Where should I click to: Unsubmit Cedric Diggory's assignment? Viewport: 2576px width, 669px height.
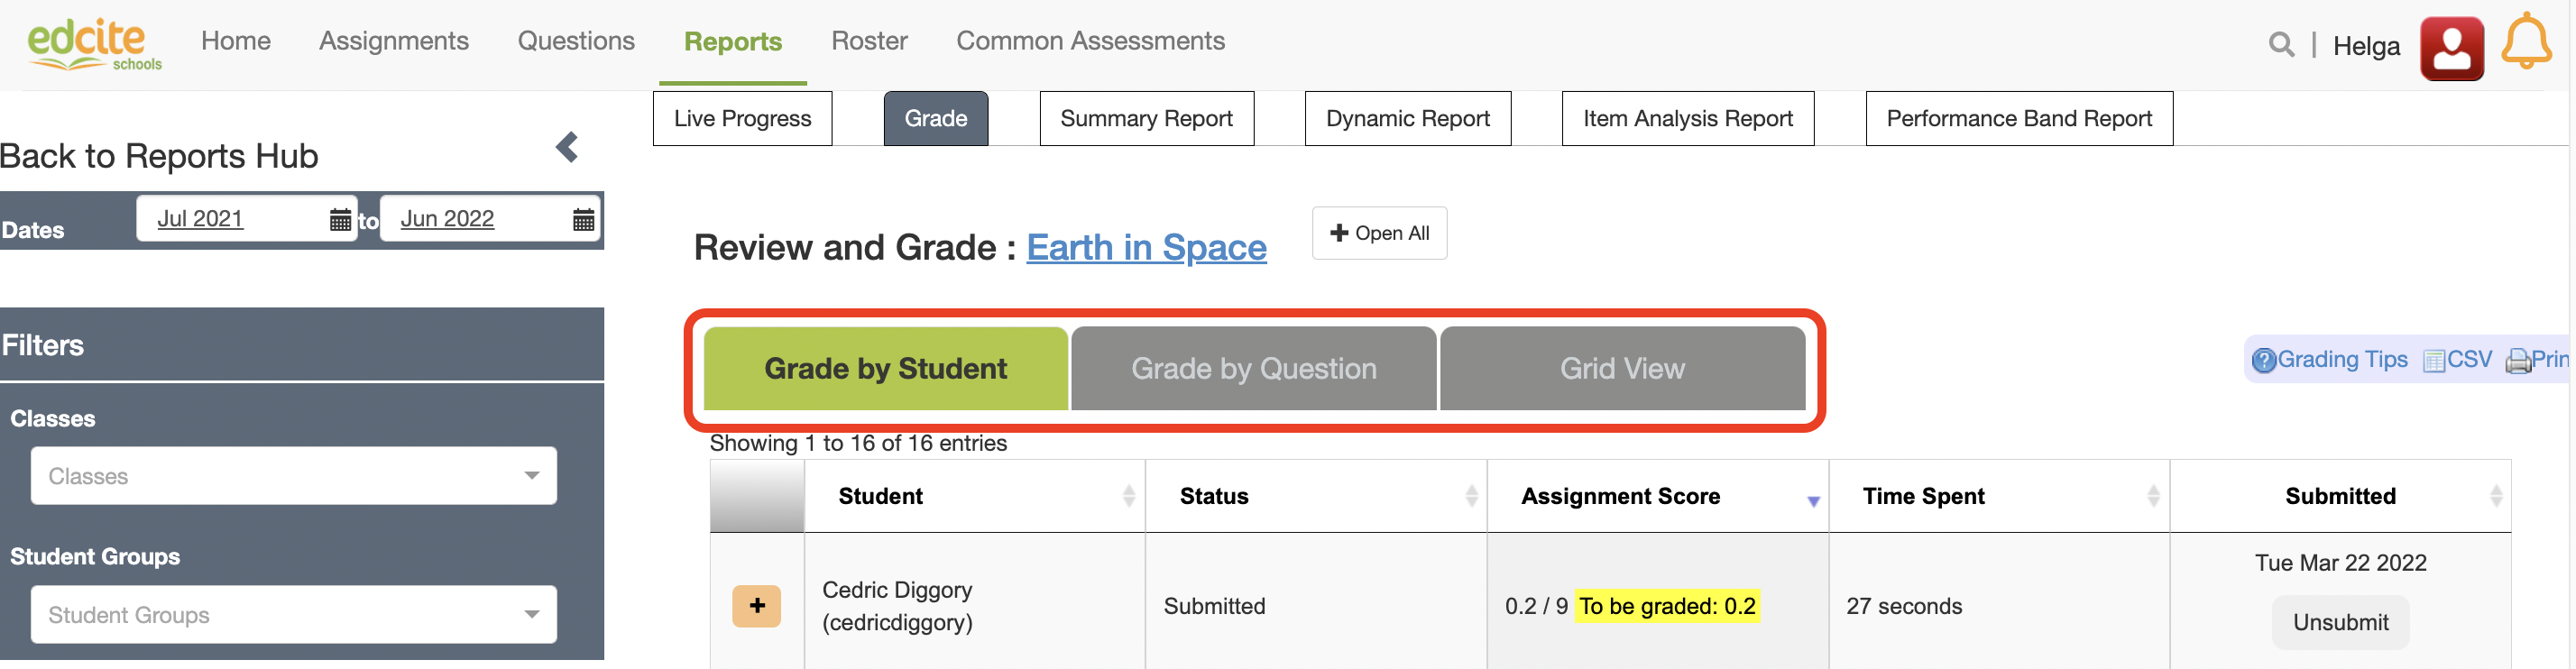[2339, 623]
